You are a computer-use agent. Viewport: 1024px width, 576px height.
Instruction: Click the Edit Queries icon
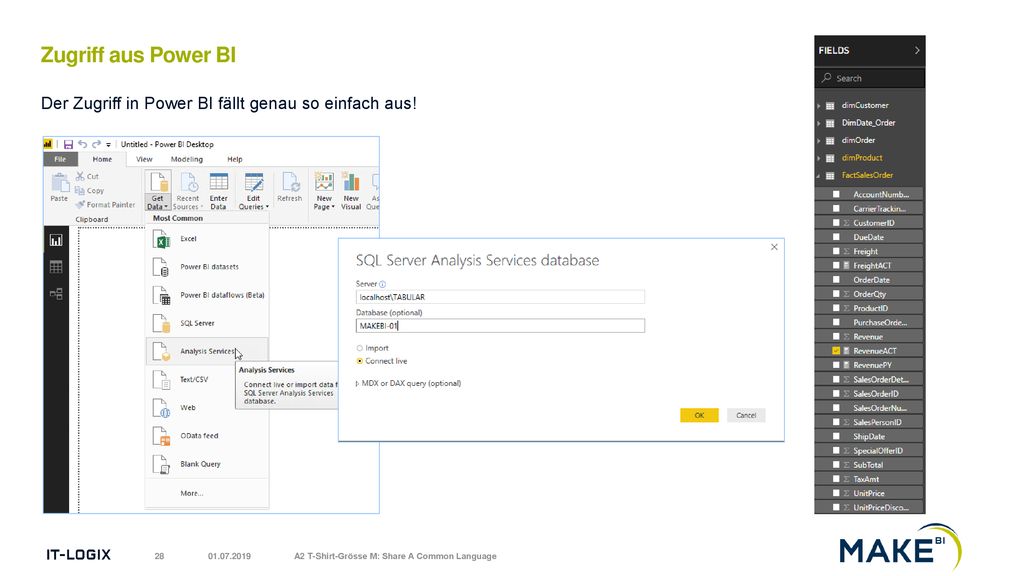(x=253, y=182)
